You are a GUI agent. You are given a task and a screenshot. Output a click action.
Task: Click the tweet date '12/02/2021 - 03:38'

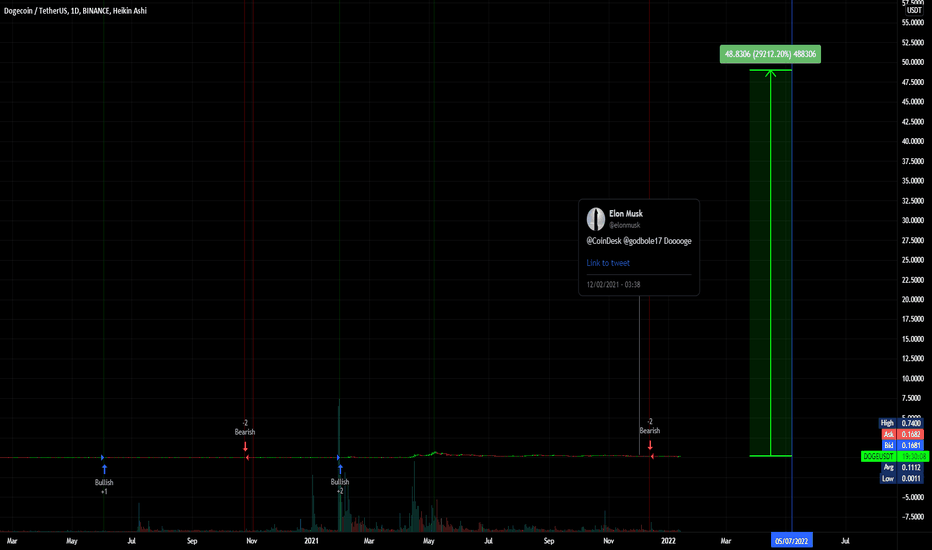pyautogui.click(x=613, y=285)
